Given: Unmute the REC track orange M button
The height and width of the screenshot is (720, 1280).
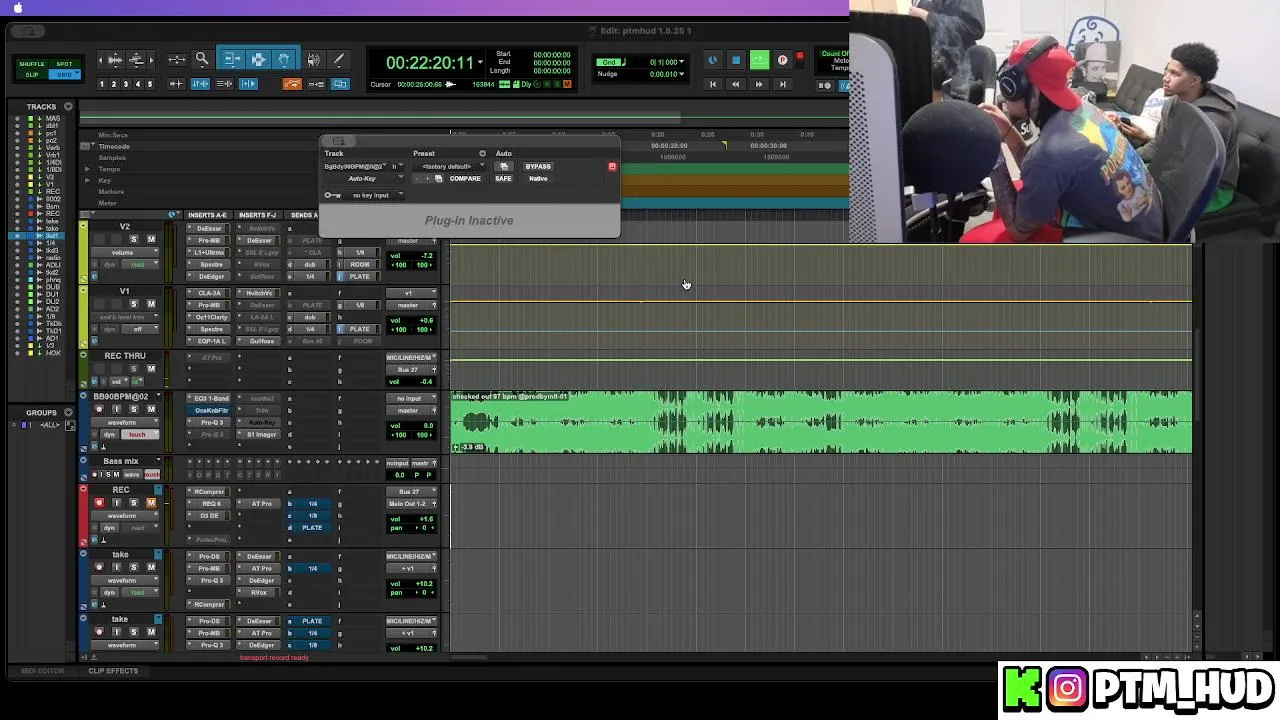Looking at the screenshot, I should click(151, 503).
